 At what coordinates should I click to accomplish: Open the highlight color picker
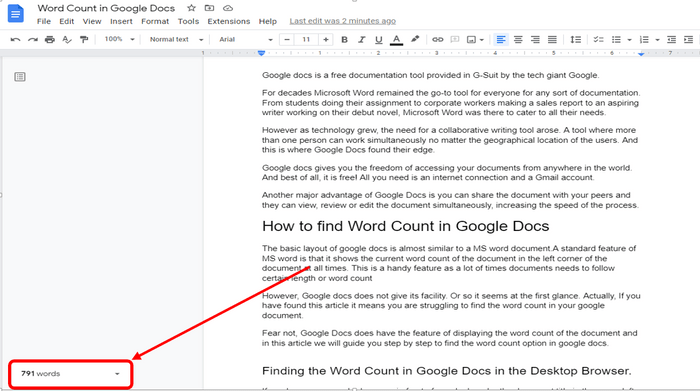click(x=415, y=39)
